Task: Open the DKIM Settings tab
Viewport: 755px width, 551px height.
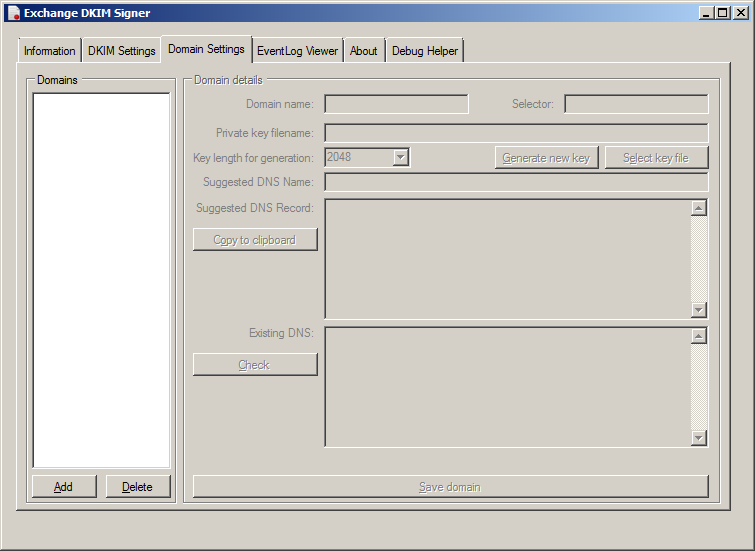Action: (121, 51)
